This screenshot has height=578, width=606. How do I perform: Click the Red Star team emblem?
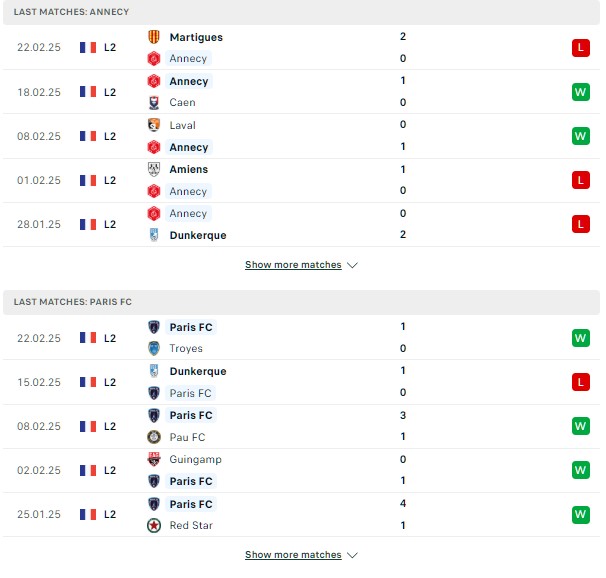pos(154,525)
